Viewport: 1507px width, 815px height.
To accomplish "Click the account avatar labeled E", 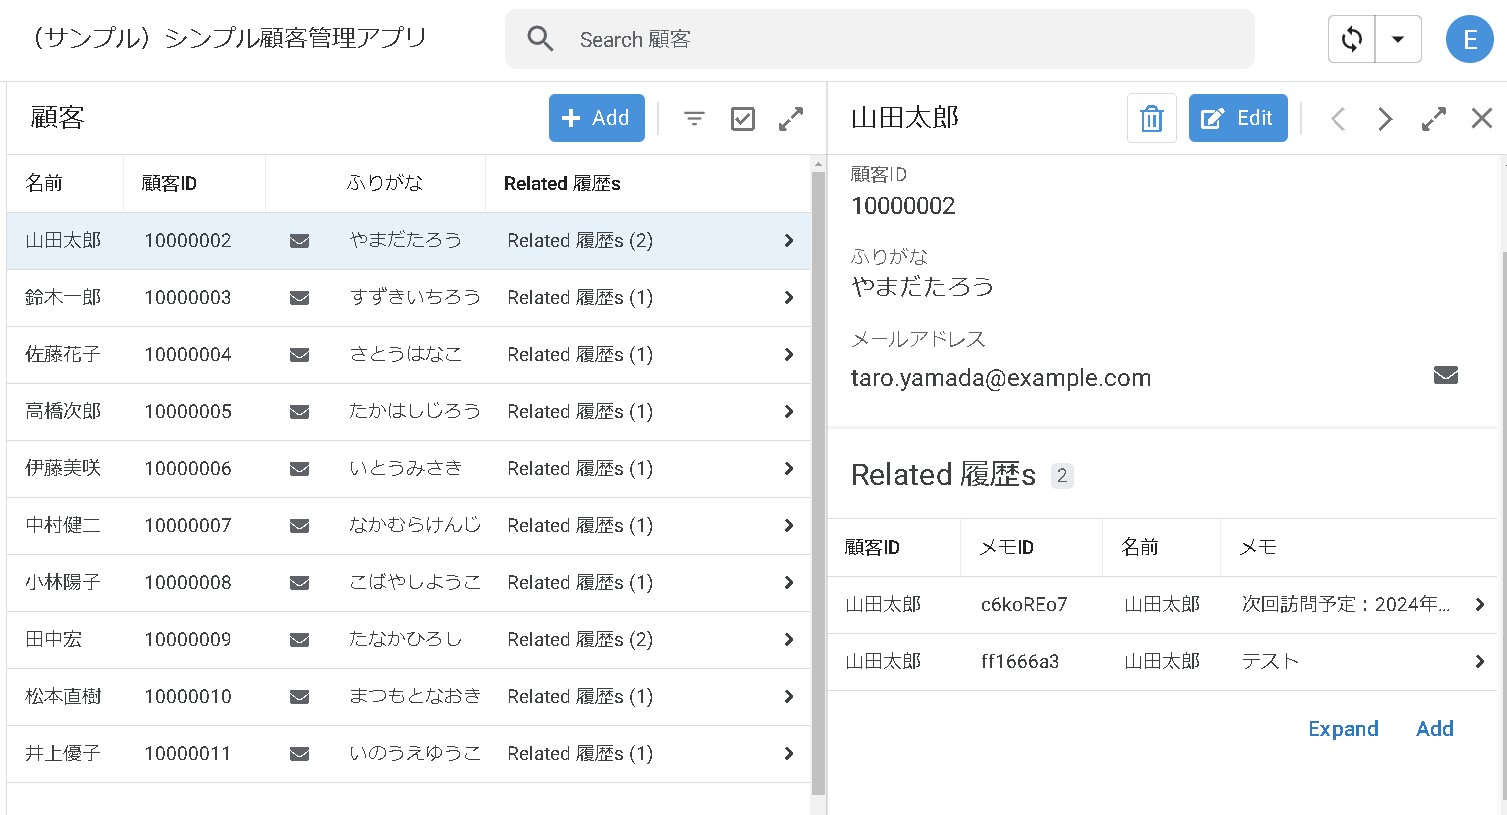I will 1469,39.
